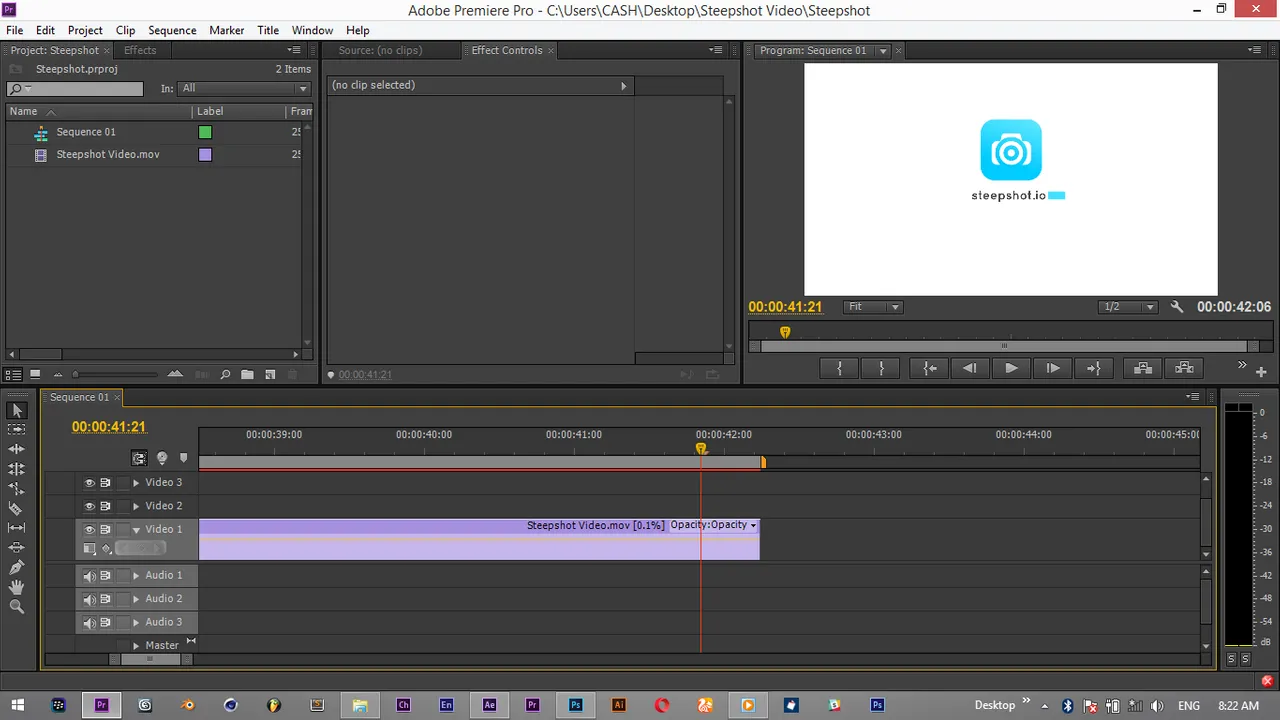
Task: Open the Program: Sequence 01 dropdown arrow
Action: [x=883, y=51]
